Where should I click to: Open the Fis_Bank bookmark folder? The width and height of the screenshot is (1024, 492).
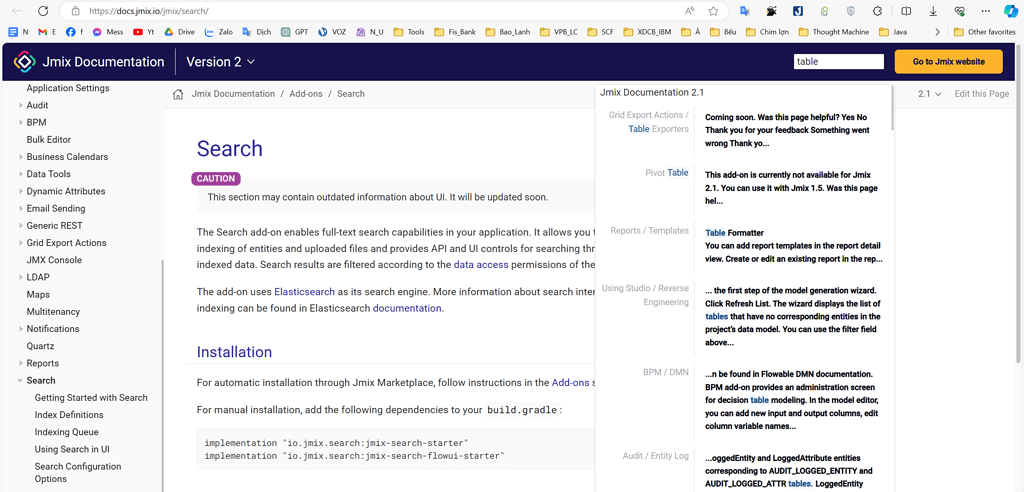click(455, 31)
